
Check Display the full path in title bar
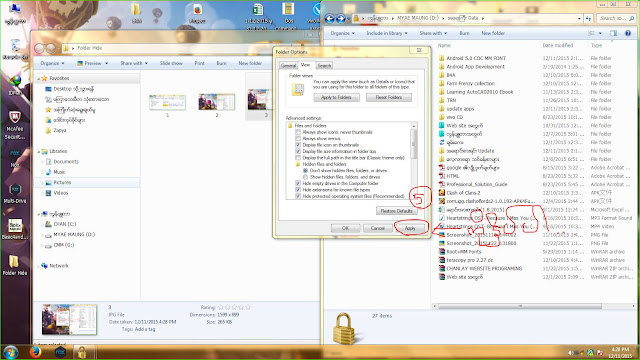coord(298,158)
